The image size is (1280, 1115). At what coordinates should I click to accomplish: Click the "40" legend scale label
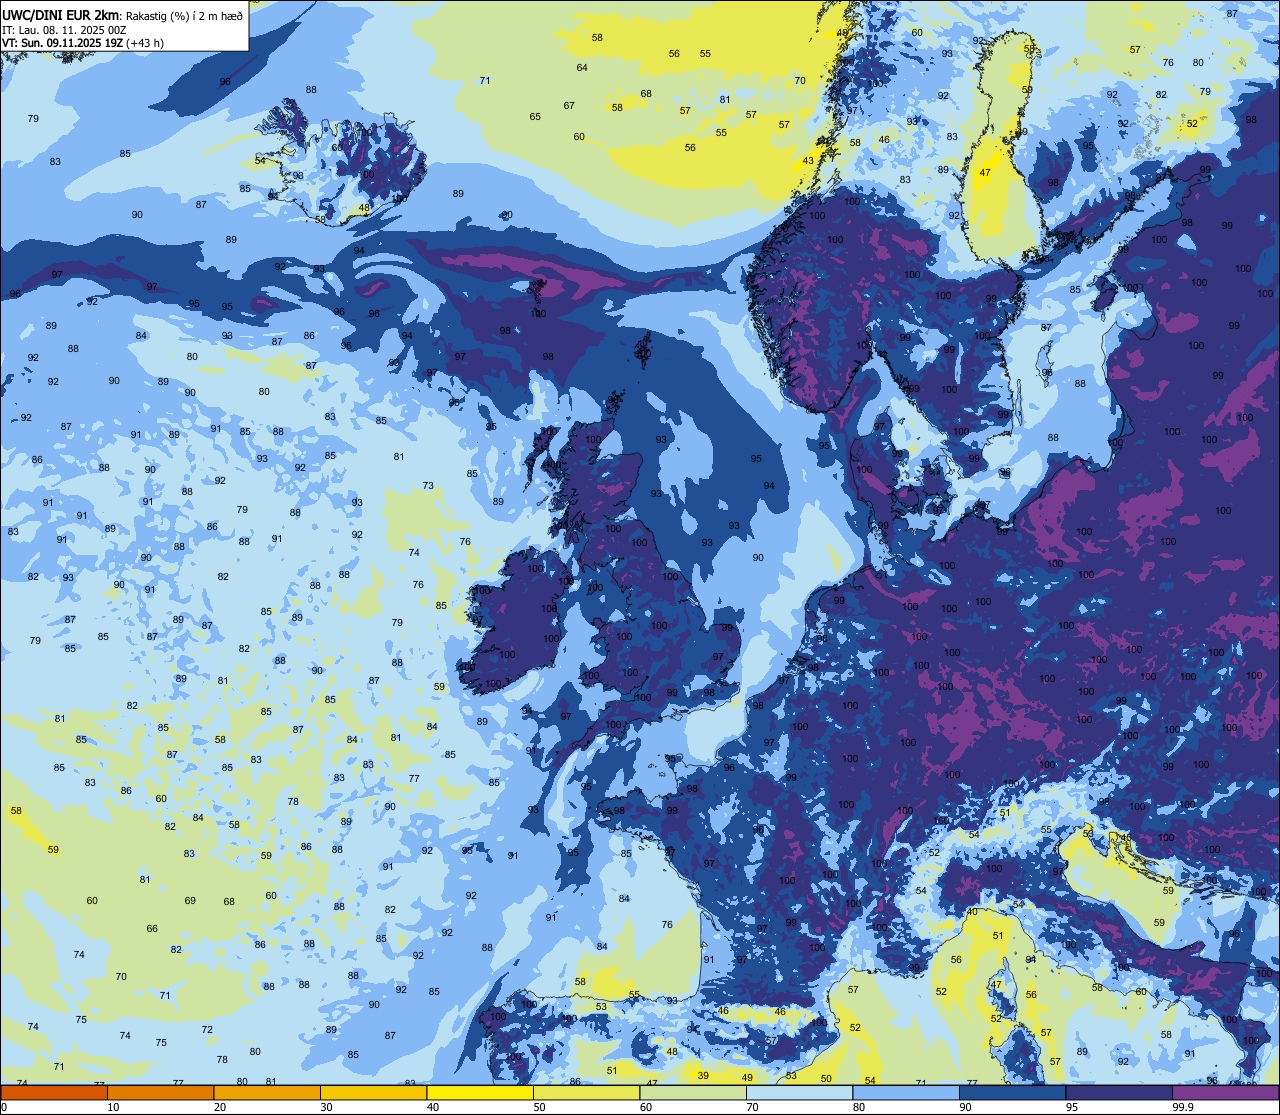pos(433,1107)
